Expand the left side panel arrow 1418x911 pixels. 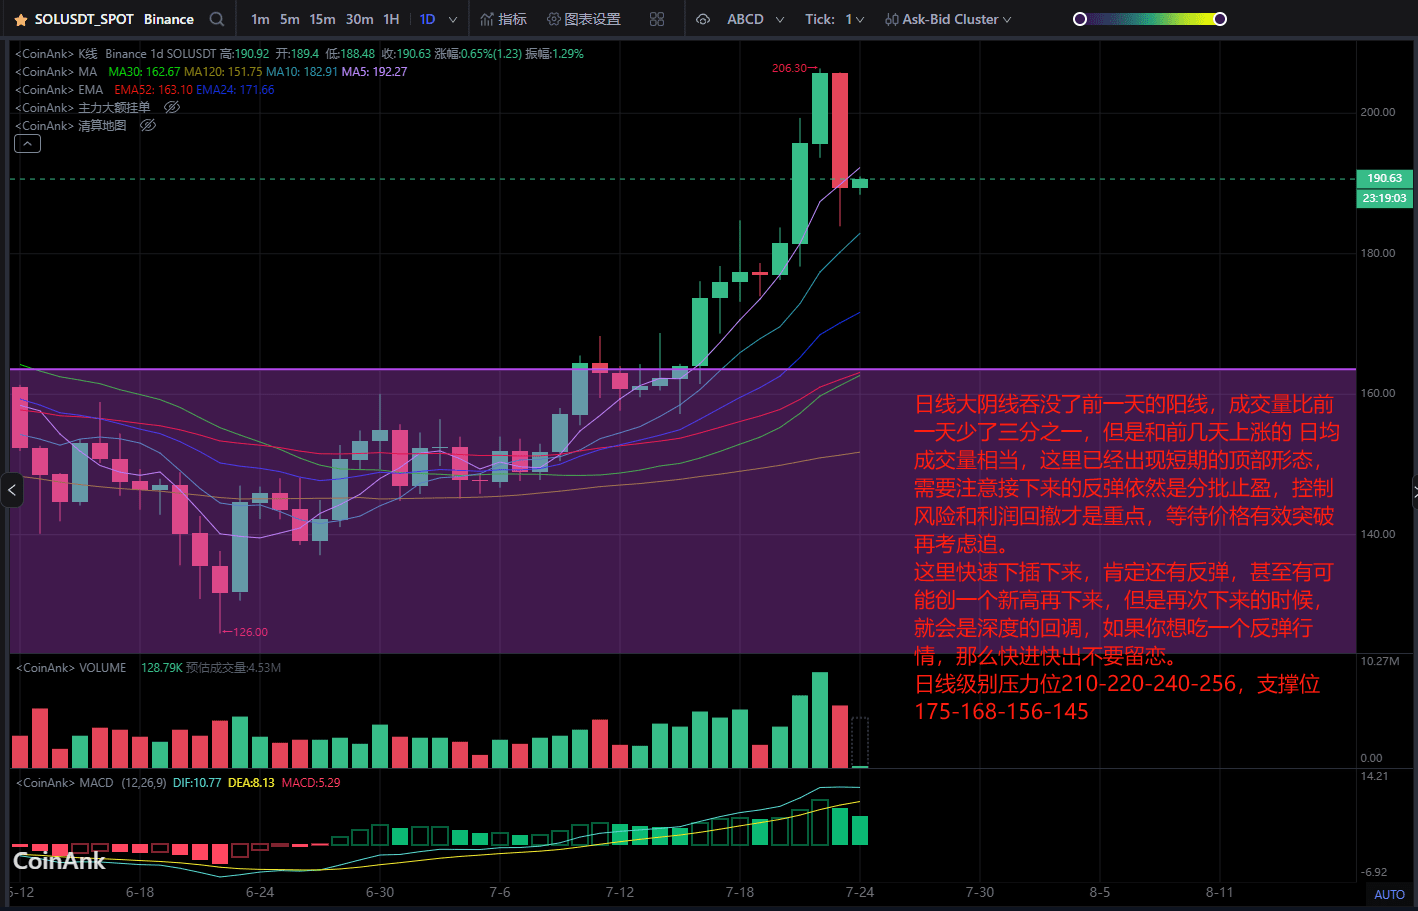[11, 490]
